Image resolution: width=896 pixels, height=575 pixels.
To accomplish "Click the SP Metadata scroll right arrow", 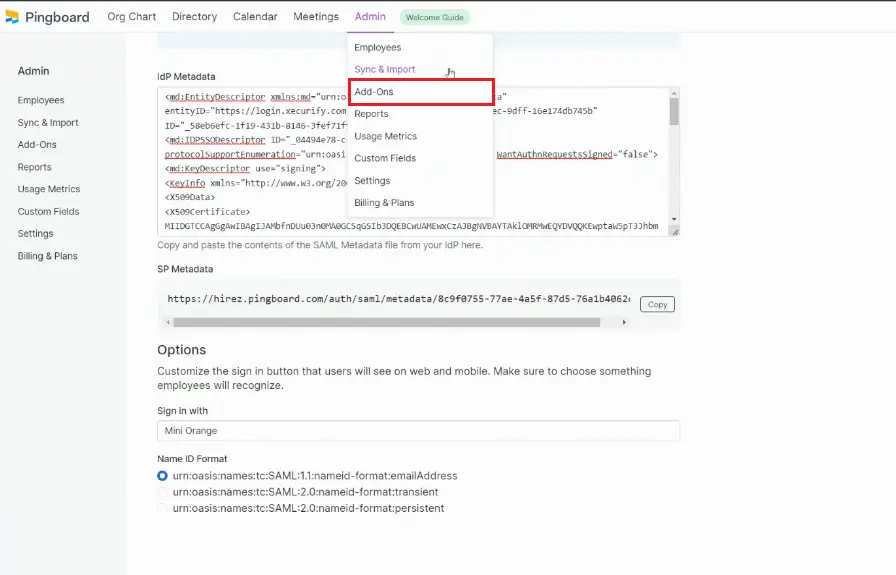I will [624, 322].
